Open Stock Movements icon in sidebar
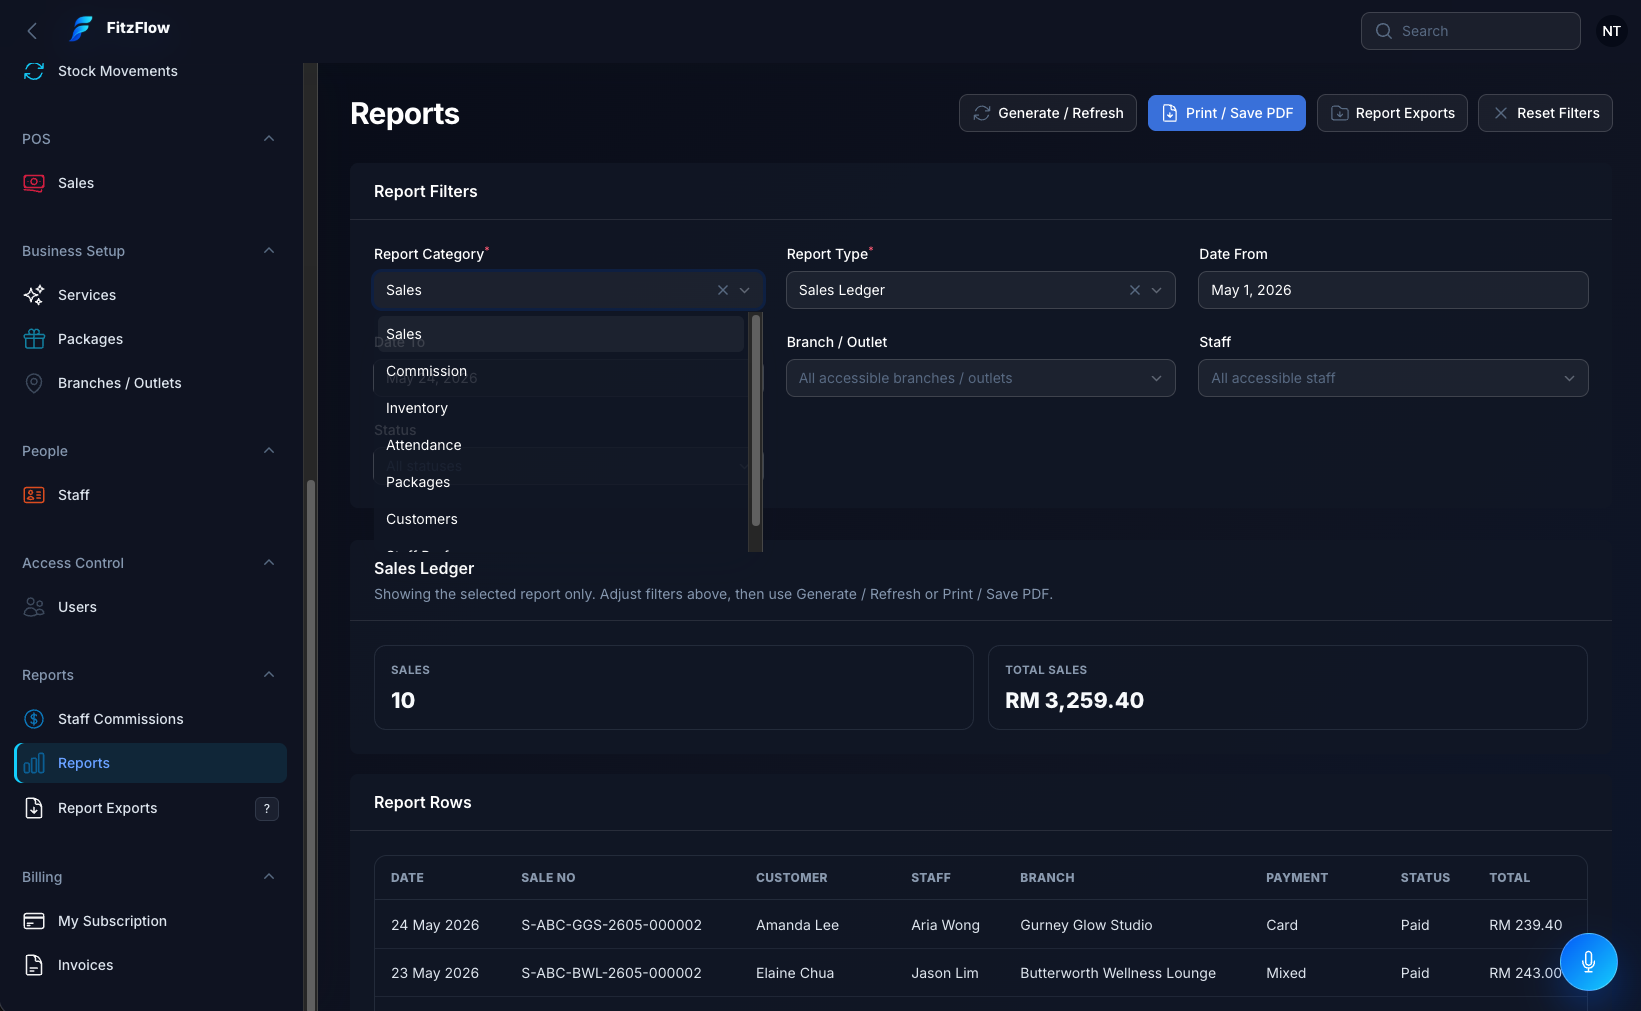This screenshot has height=1011, width=1641. point(34,71)
